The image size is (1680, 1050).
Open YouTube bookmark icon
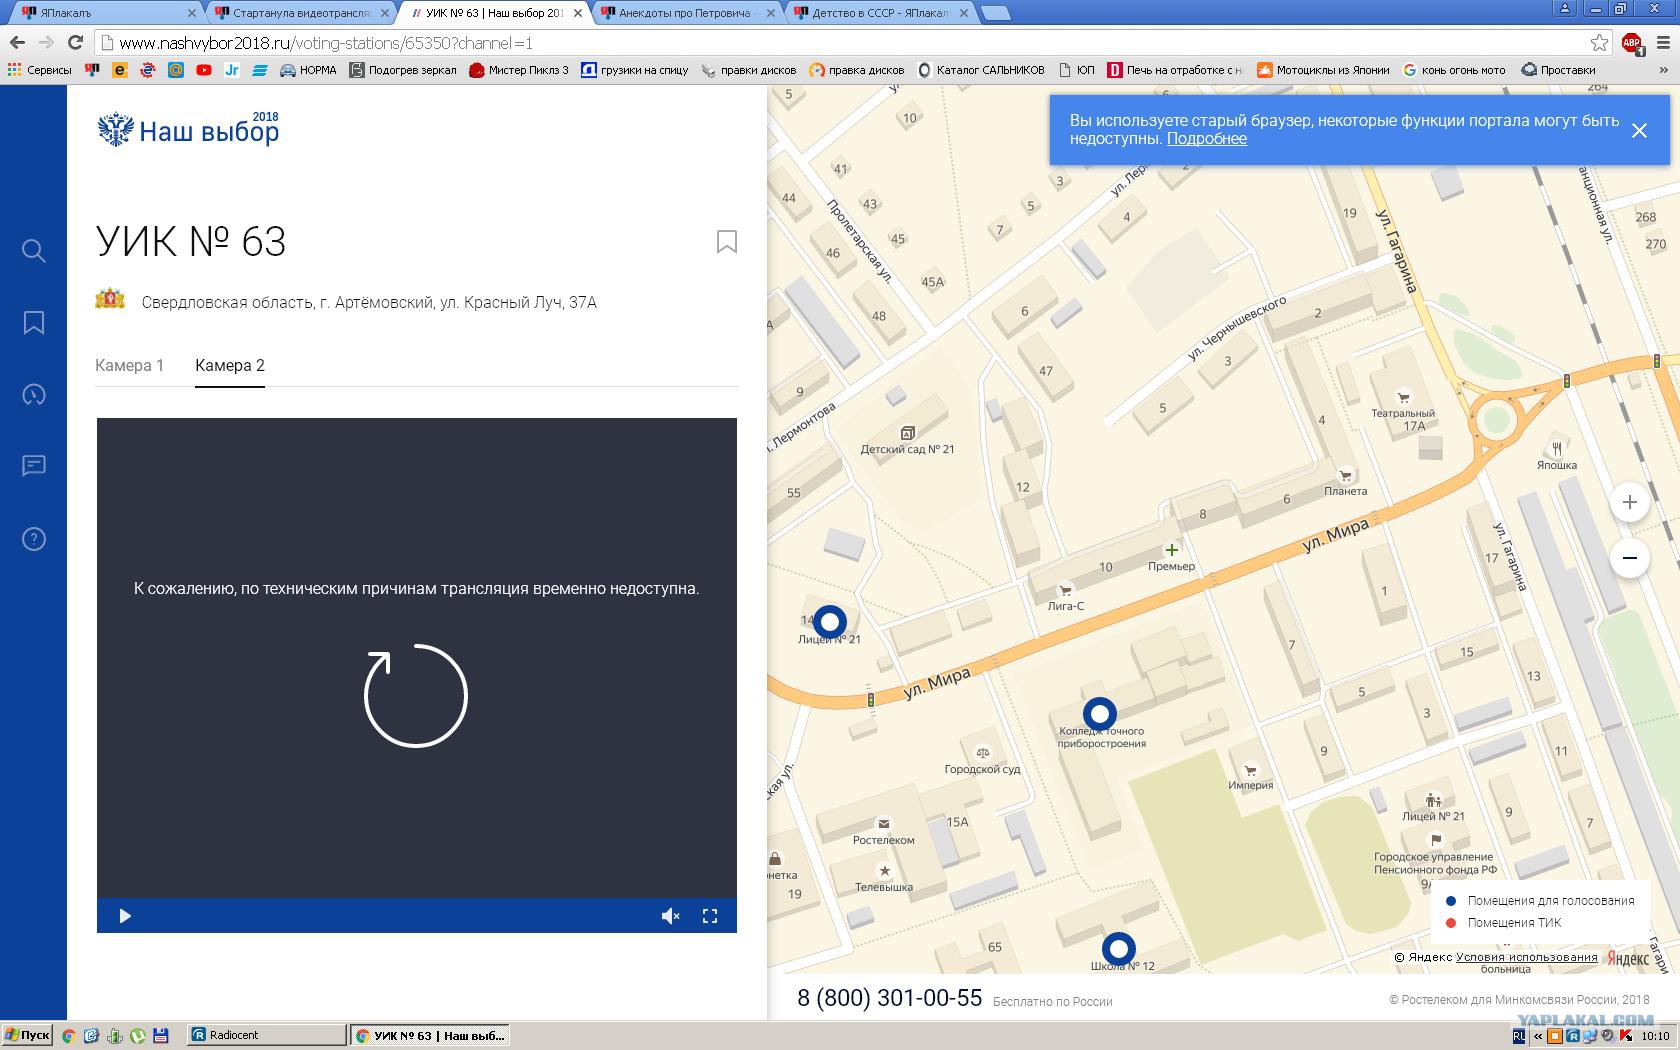(203, 70)
